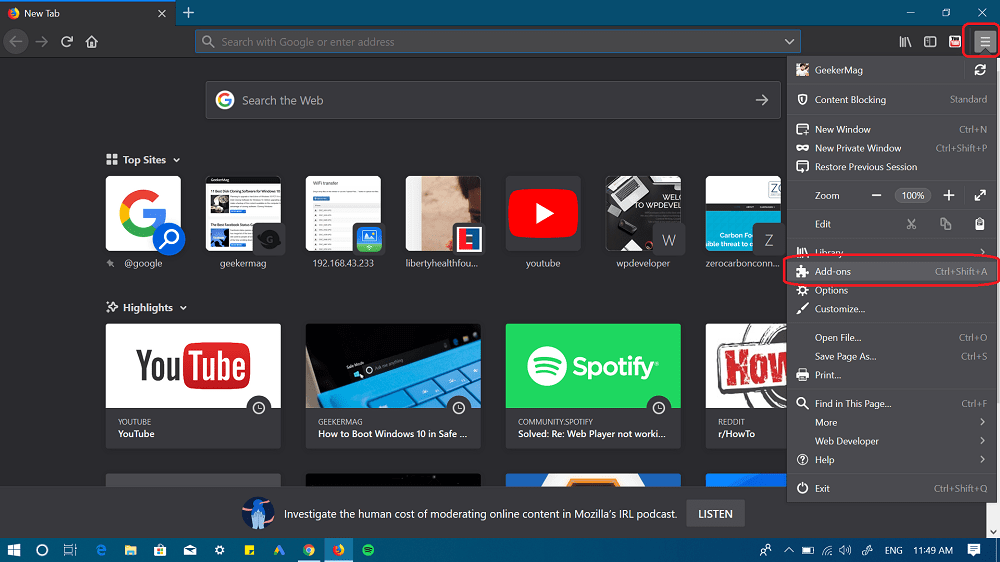Open Action Center notifications icon
The height and width of the screenshot is (562, 1000).
(974, 550)
